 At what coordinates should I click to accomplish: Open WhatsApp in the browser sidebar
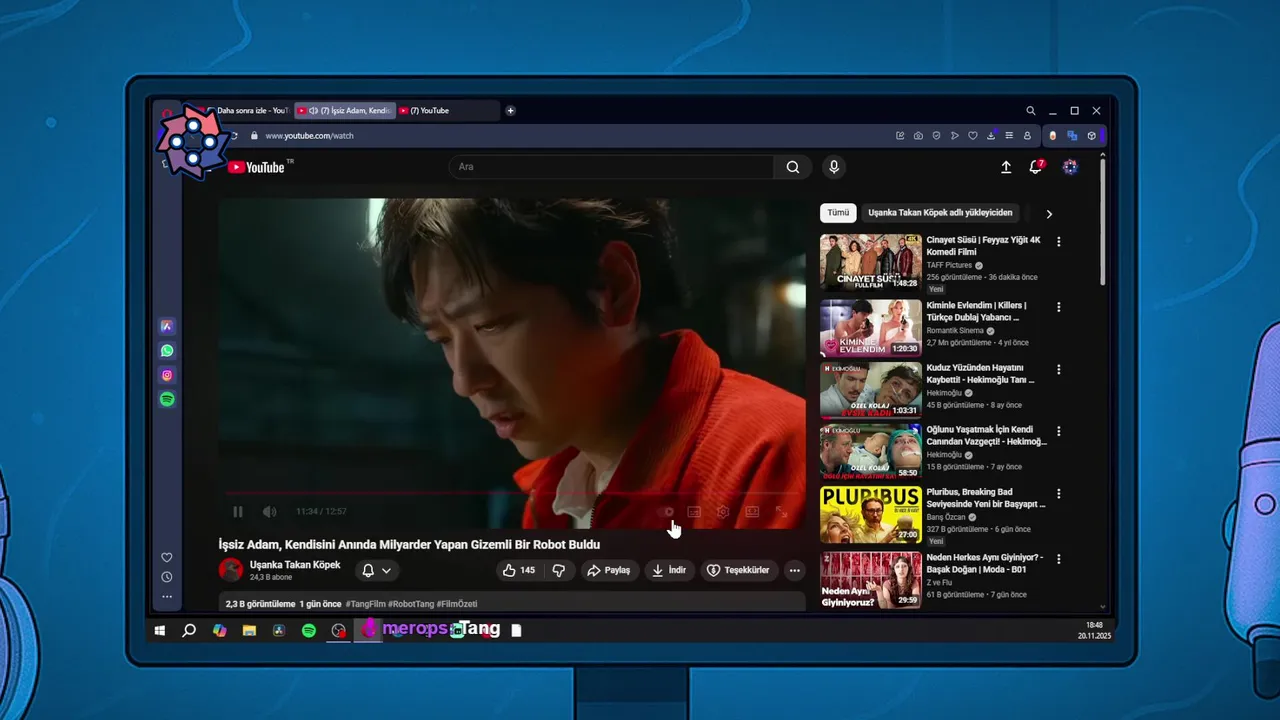[167, 351]
